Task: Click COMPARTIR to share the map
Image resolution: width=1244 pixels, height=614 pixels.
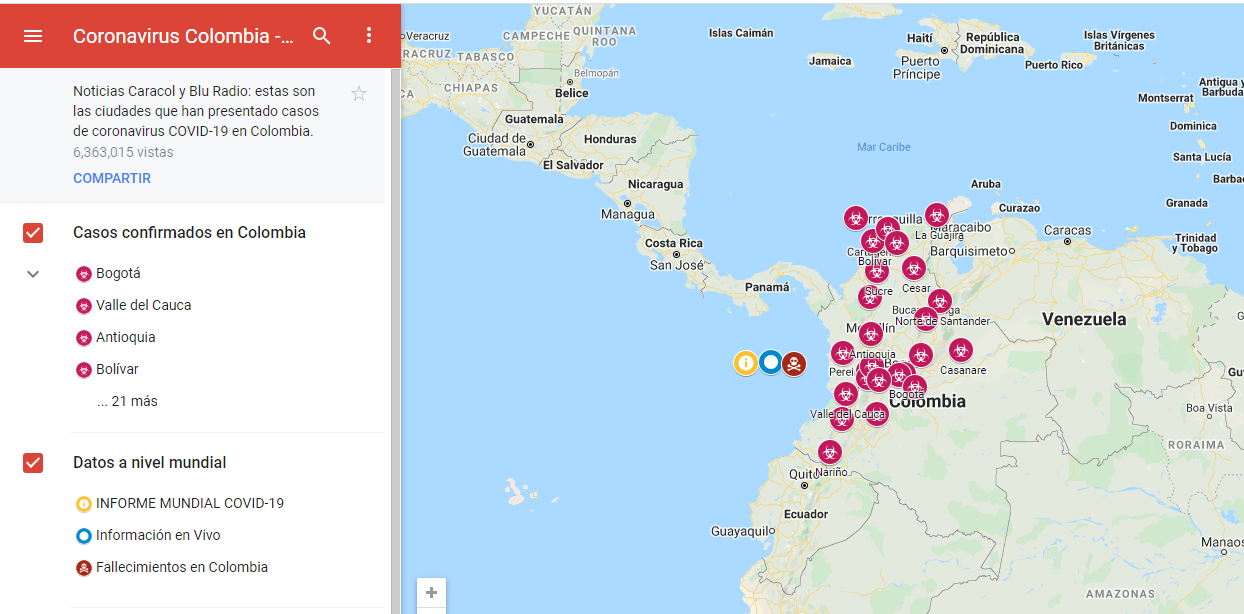Action: (x=110, y=177)
